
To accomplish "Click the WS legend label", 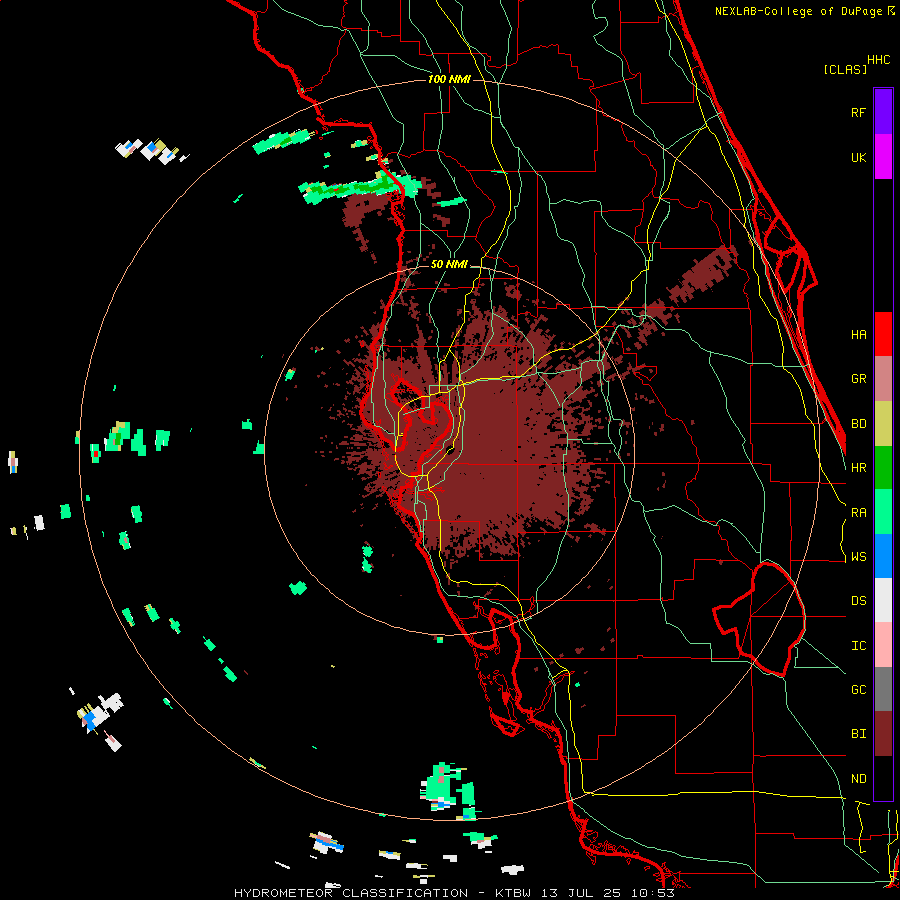I will coord(858,557).
